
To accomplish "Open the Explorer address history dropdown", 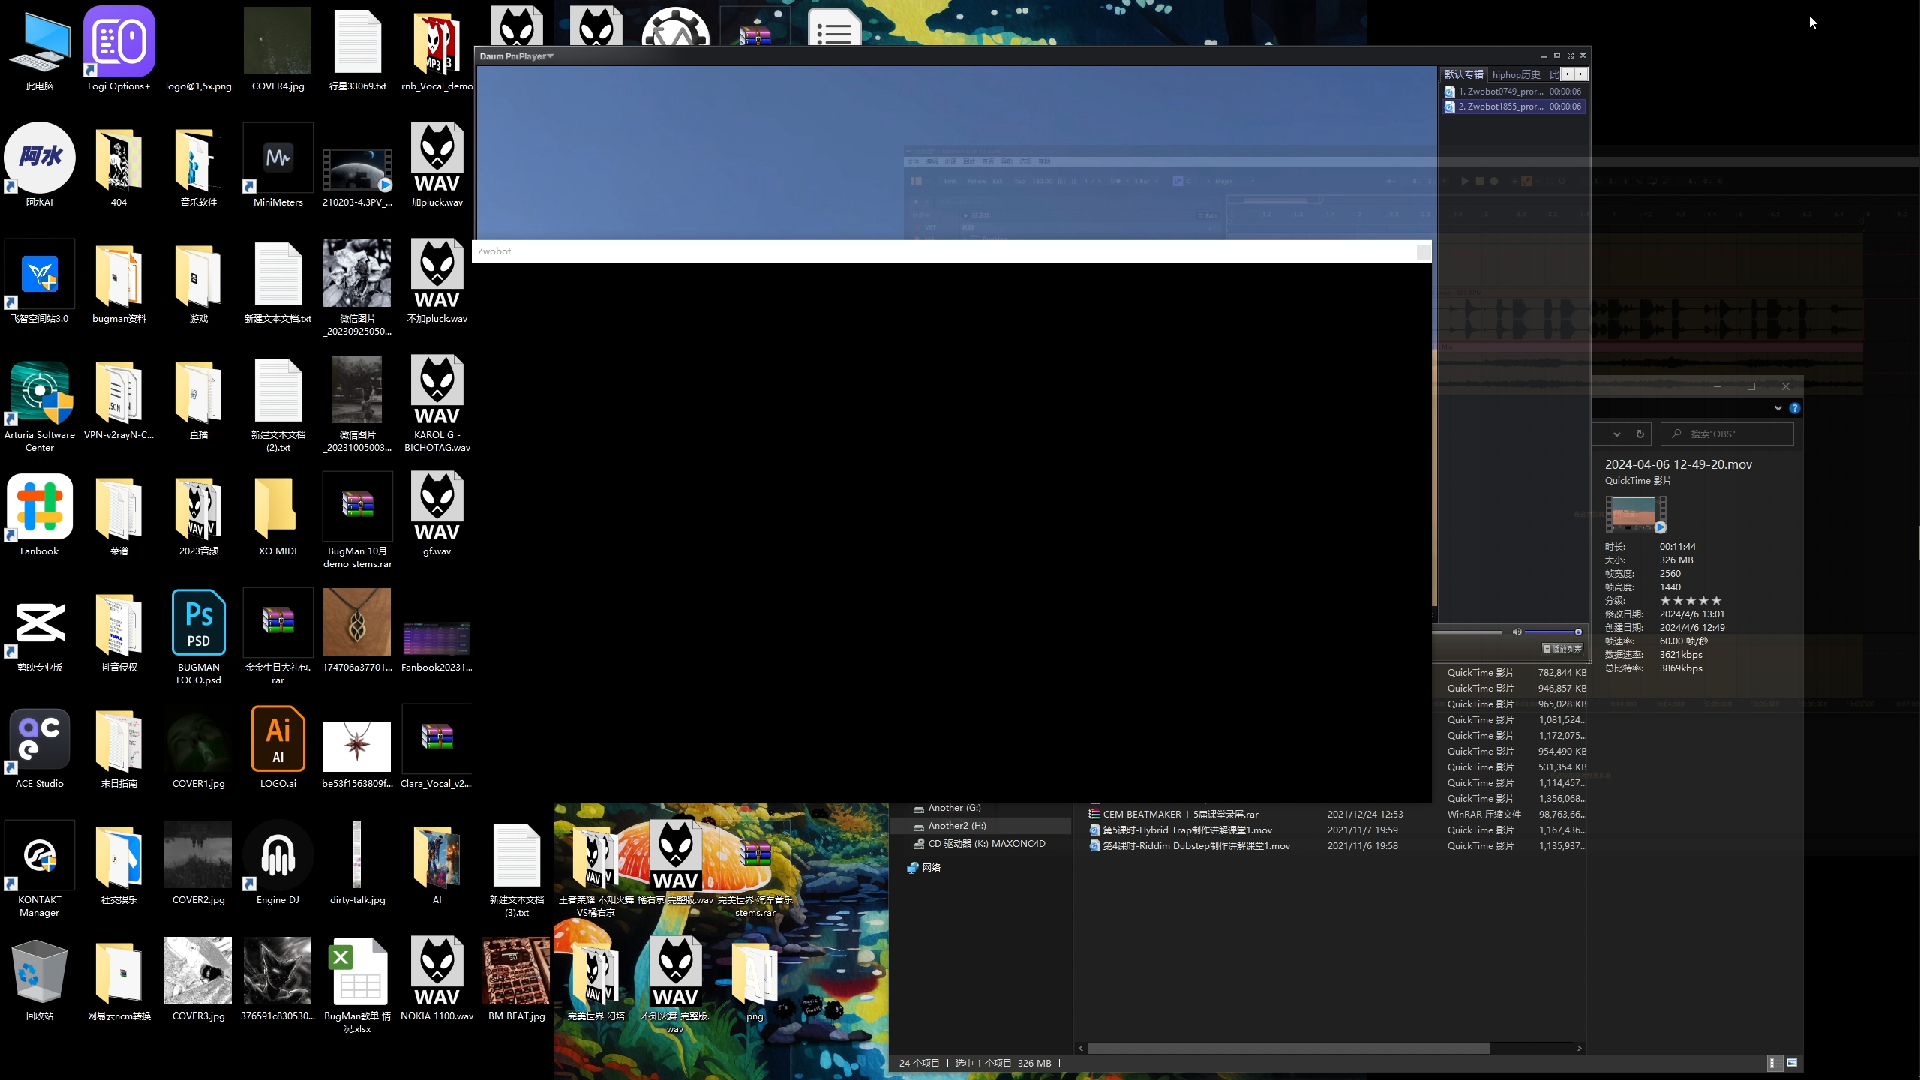I will pos(1617,434).
